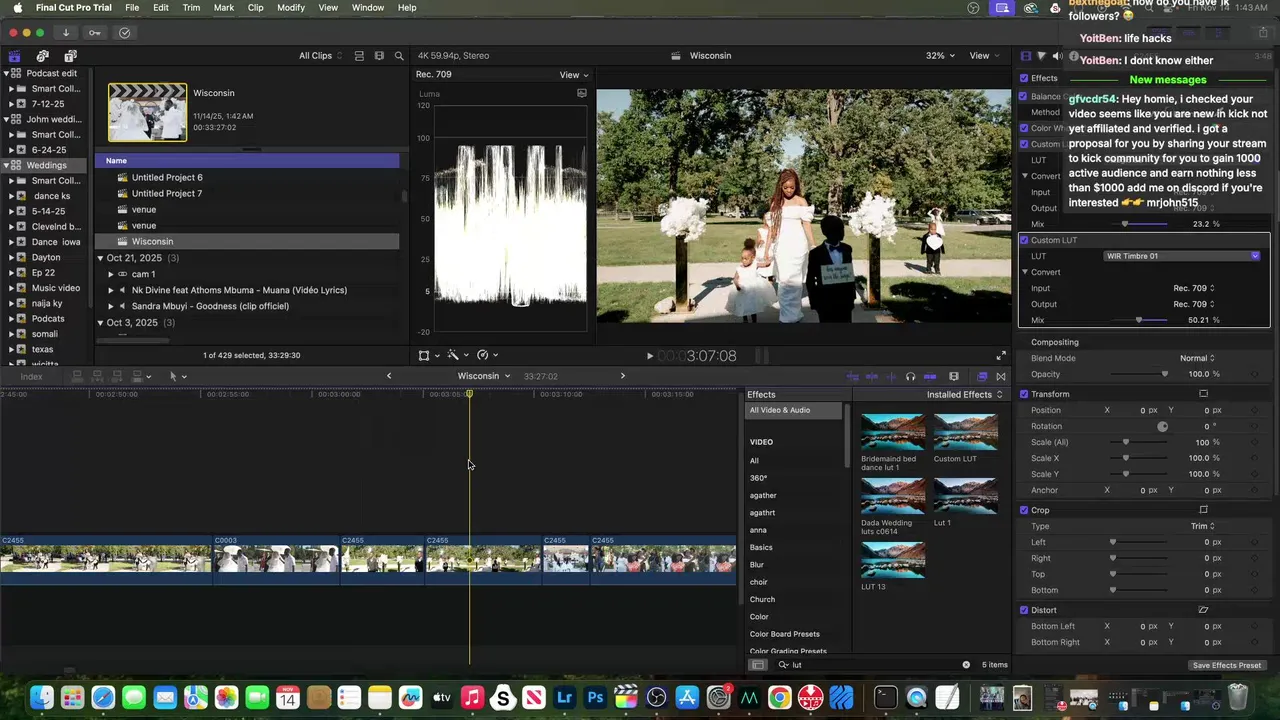Toggle the Effects browser button

pyautogui.click(x=982, y=376)
